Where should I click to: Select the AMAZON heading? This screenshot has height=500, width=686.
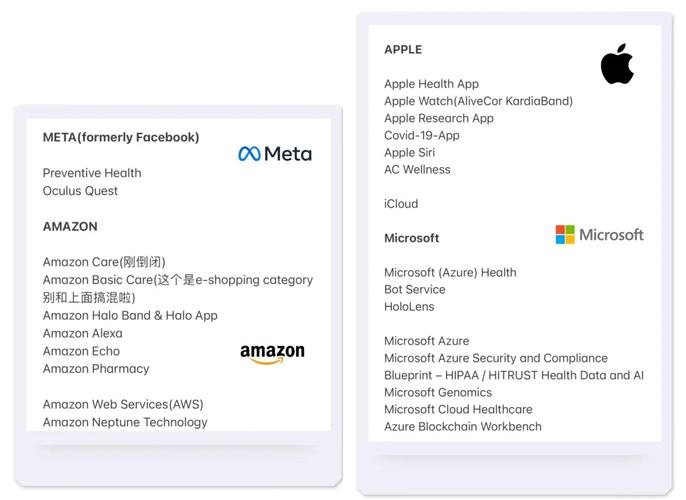click(70, 227)
